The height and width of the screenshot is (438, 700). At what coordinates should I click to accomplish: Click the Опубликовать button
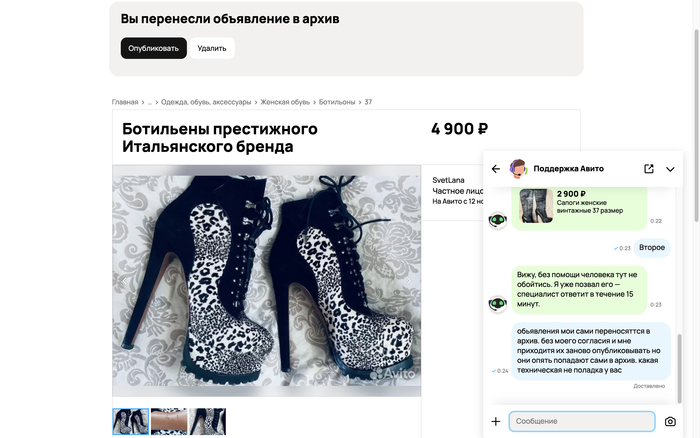coord(154,48)
